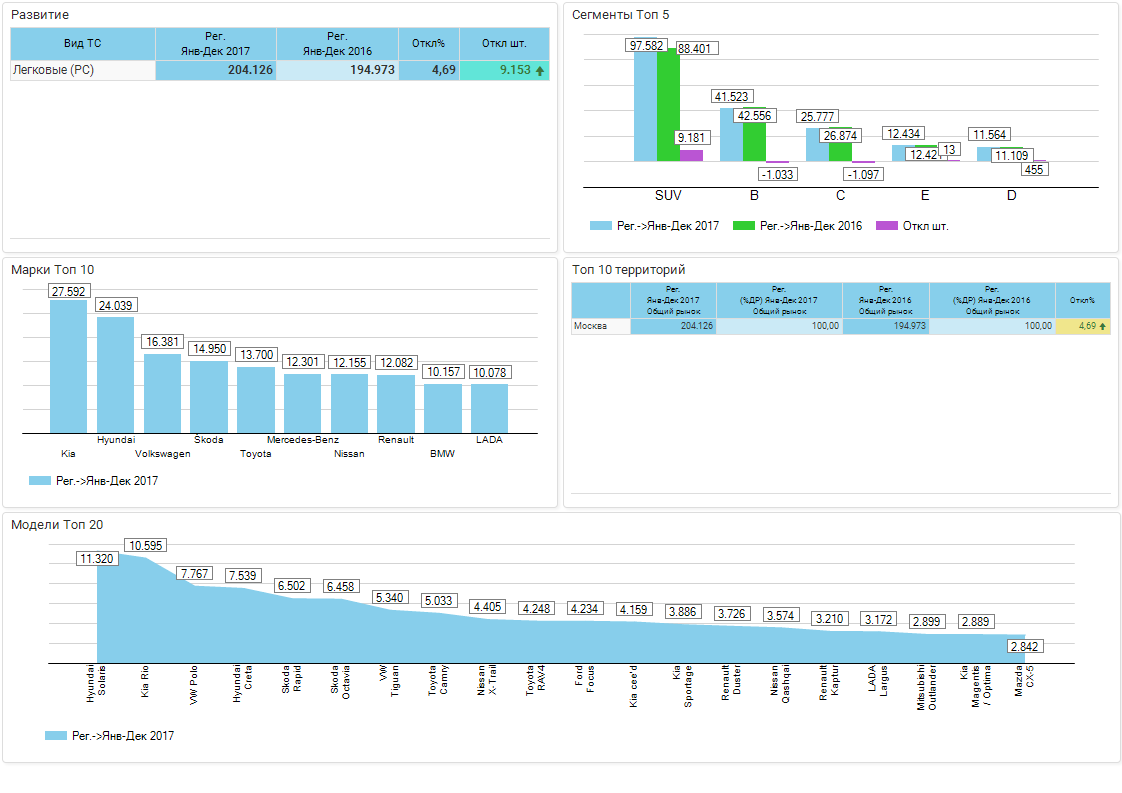Viewport: 1122px width, 793px height.
Task: Sort by the Вид ТС column header
Action: point(82,44)
